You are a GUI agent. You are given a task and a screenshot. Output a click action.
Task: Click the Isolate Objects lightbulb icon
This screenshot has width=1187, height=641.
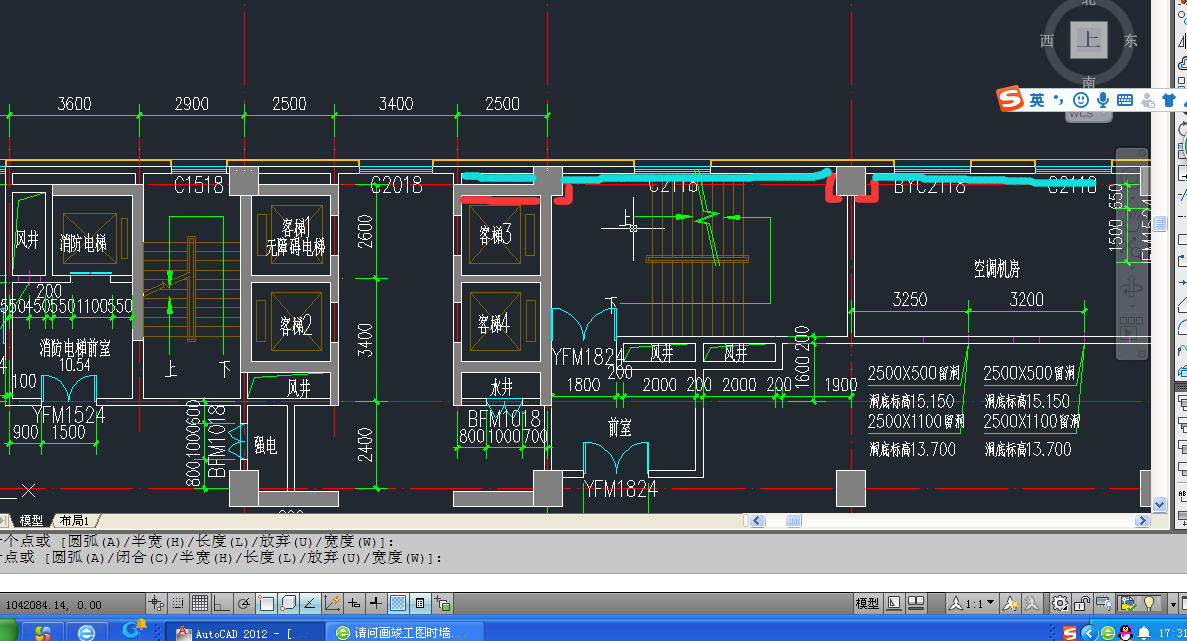(1149, 603)
